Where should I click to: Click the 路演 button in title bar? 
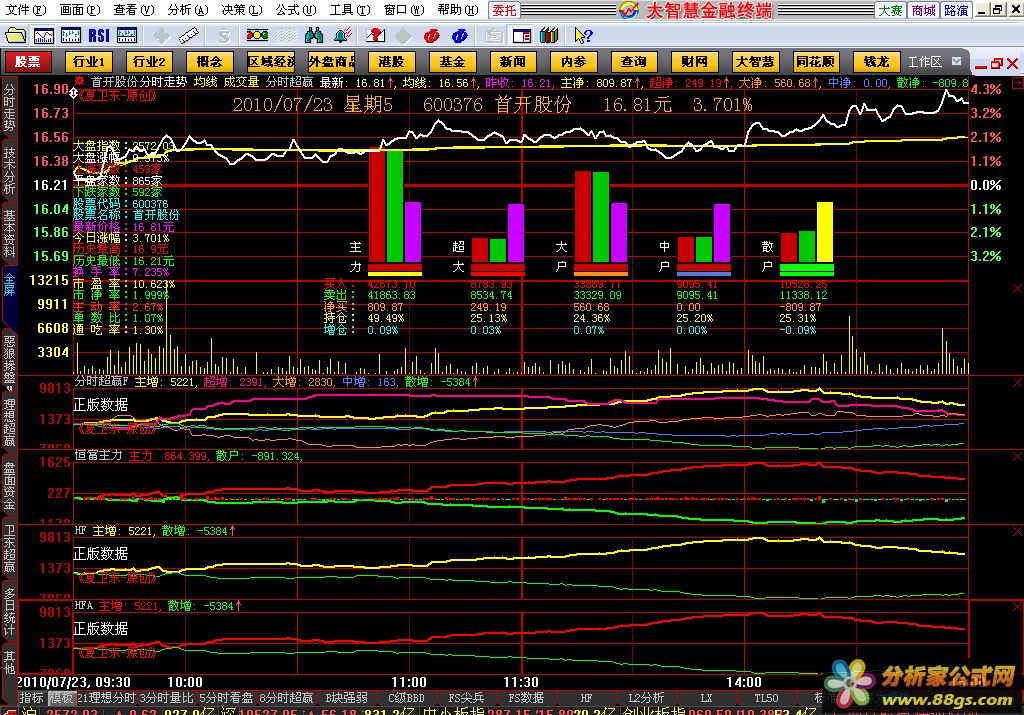click(x=956, y=10)
